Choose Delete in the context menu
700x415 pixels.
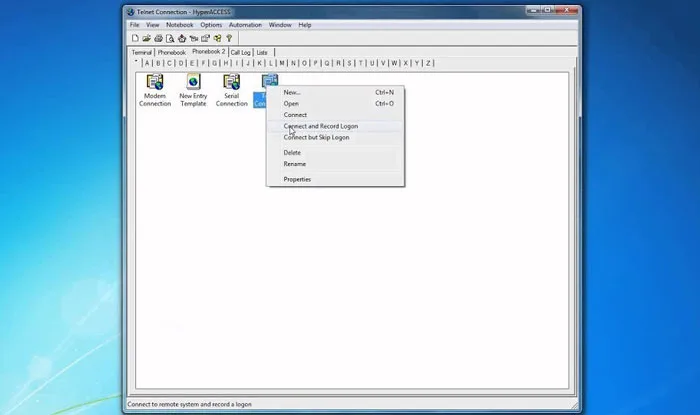pyautogui.click(x=336, y=153)
